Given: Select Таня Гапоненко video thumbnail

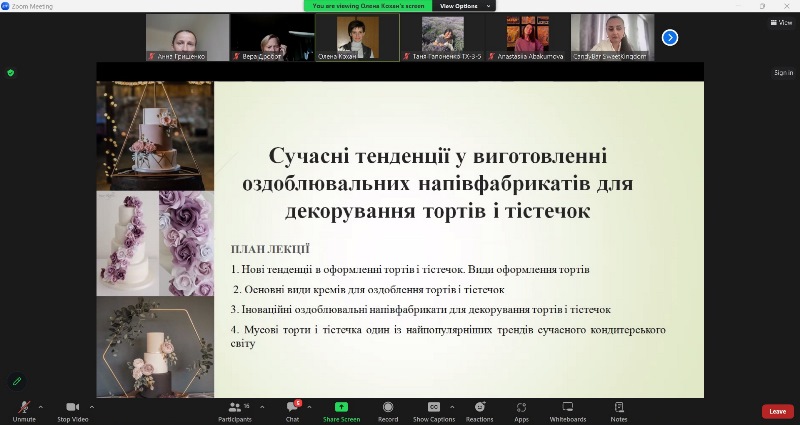Looking at the screenshot, I should coord(442,37).
